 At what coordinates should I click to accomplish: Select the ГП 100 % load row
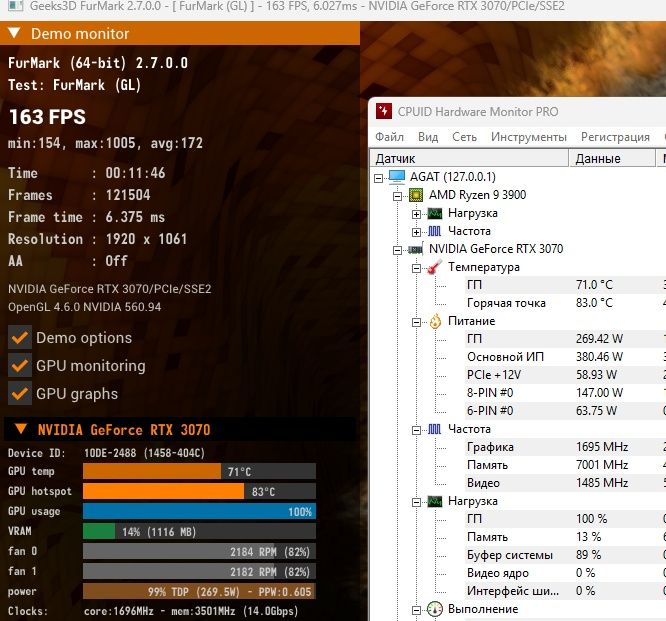tap(565, 519)
